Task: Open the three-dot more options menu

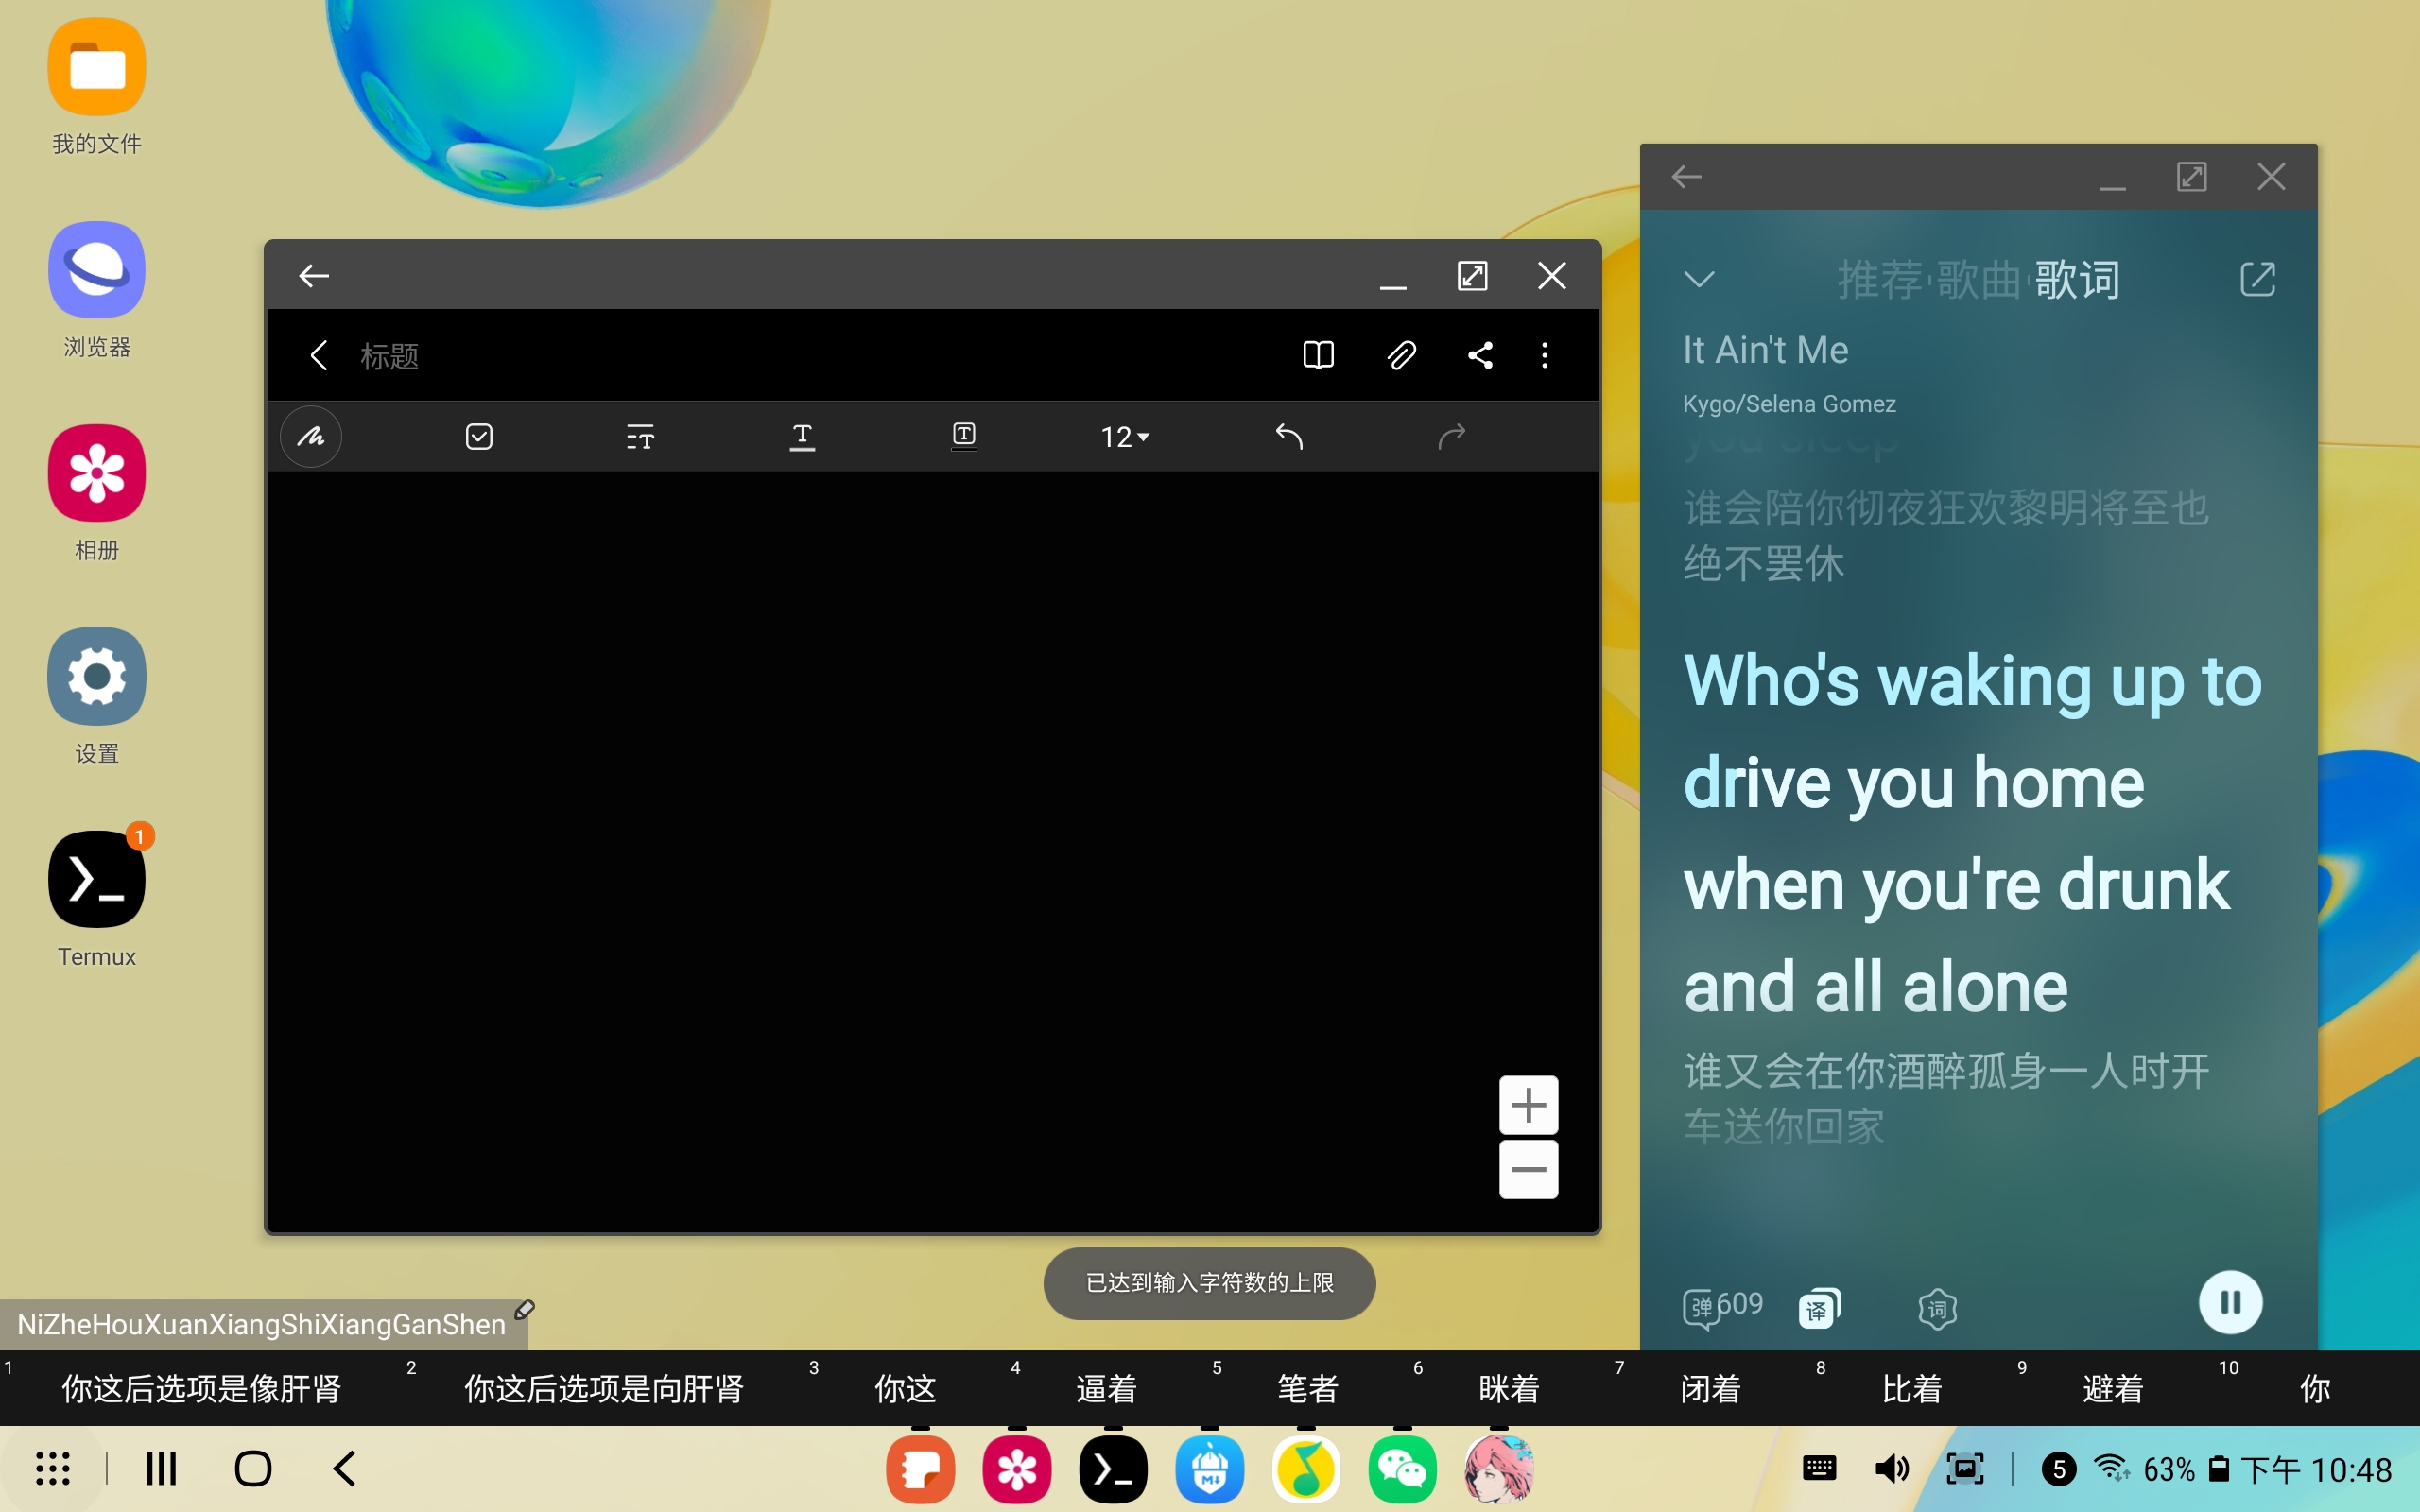Action: [1544, 356]
